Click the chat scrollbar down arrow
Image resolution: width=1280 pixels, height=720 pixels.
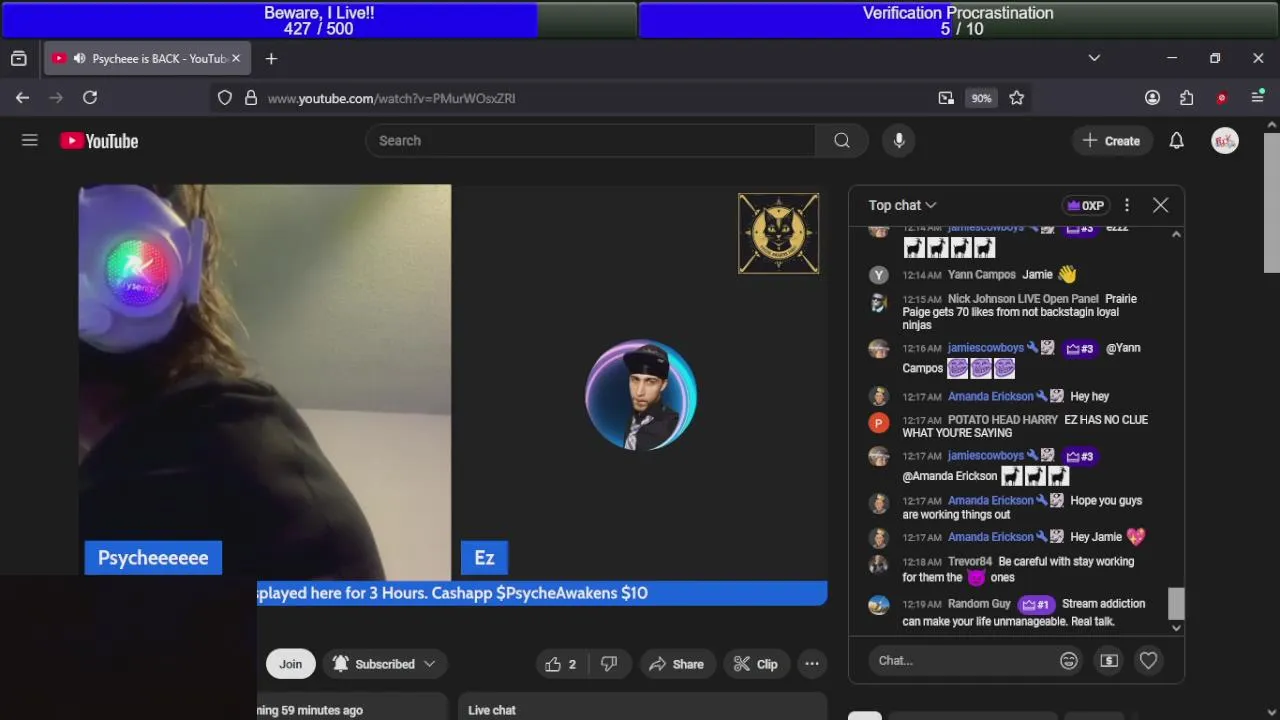[1176, 628]
